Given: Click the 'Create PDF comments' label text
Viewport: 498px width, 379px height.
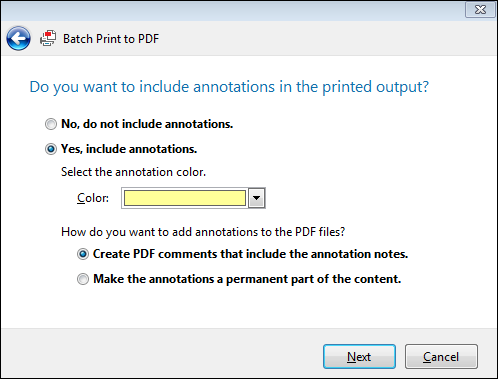Looking at the screenshot, I should [250, 254].
